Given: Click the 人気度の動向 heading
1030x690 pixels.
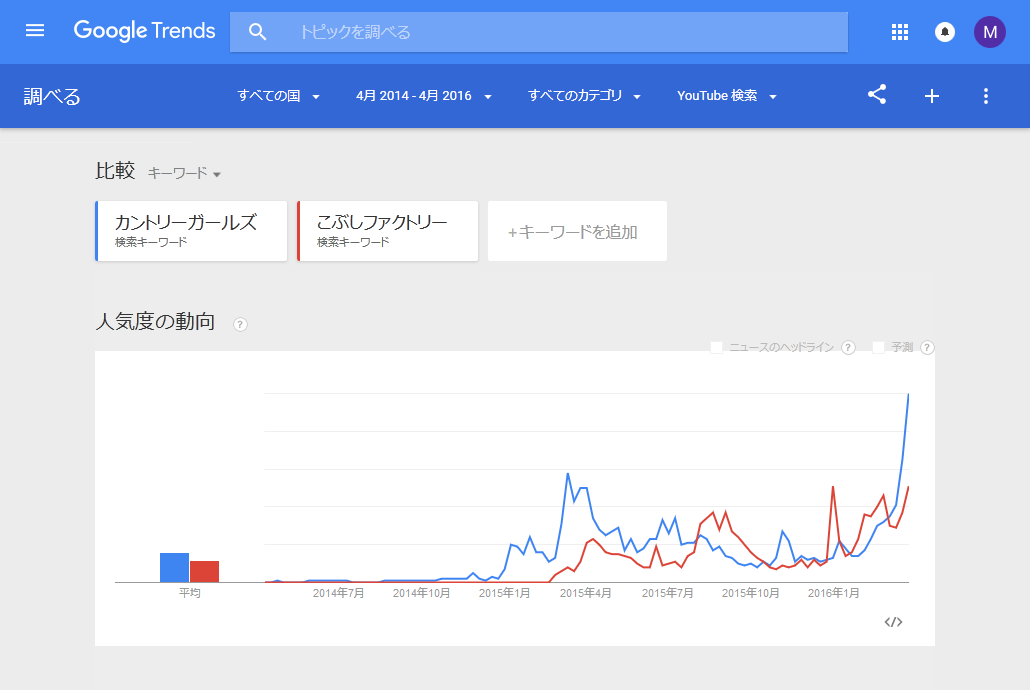Looking at the screenshot, I should click(x=156, y=321).
